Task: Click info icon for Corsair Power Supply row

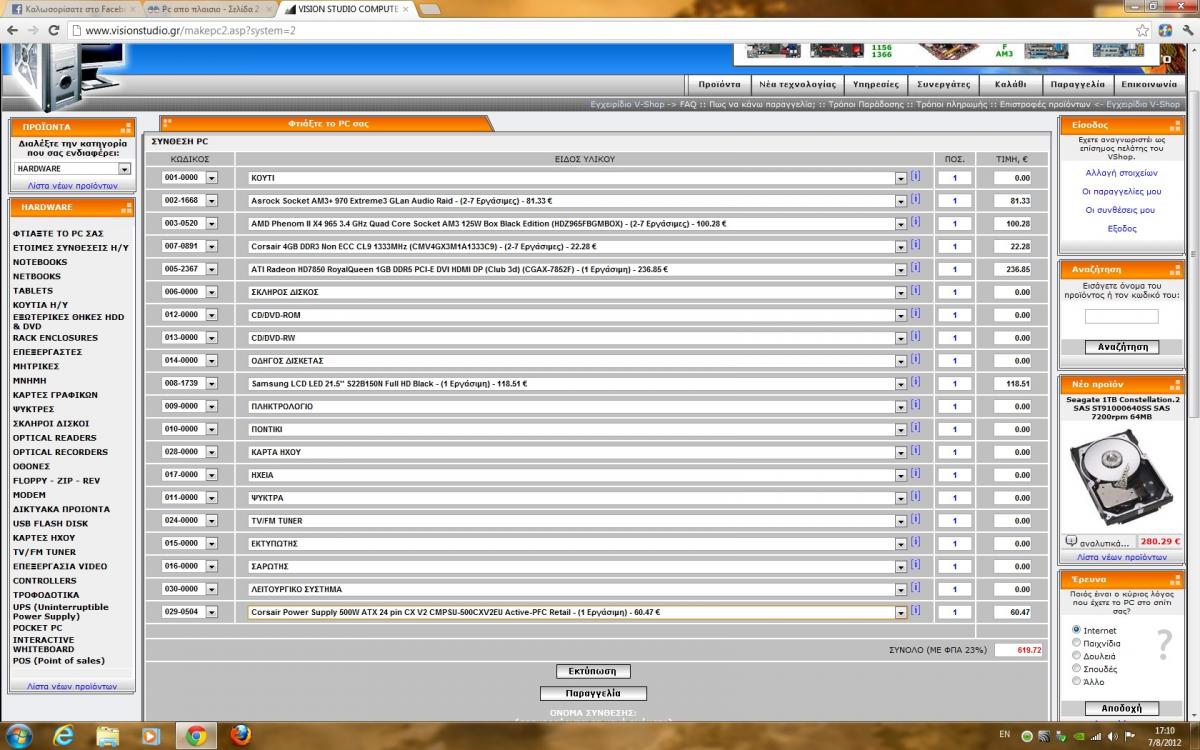Action: click(x=915, y=611)
